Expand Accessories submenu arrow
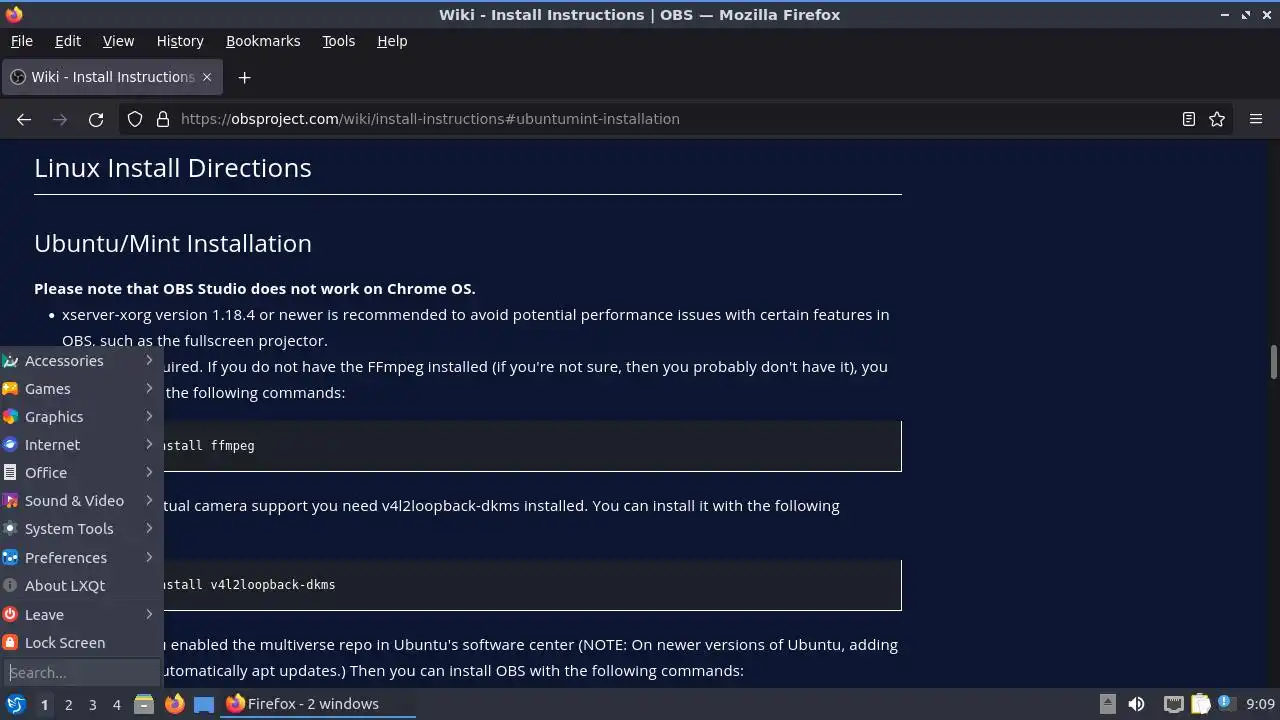Image resolution: width=1280 pixels, height=720 pixels. (149, 361)
